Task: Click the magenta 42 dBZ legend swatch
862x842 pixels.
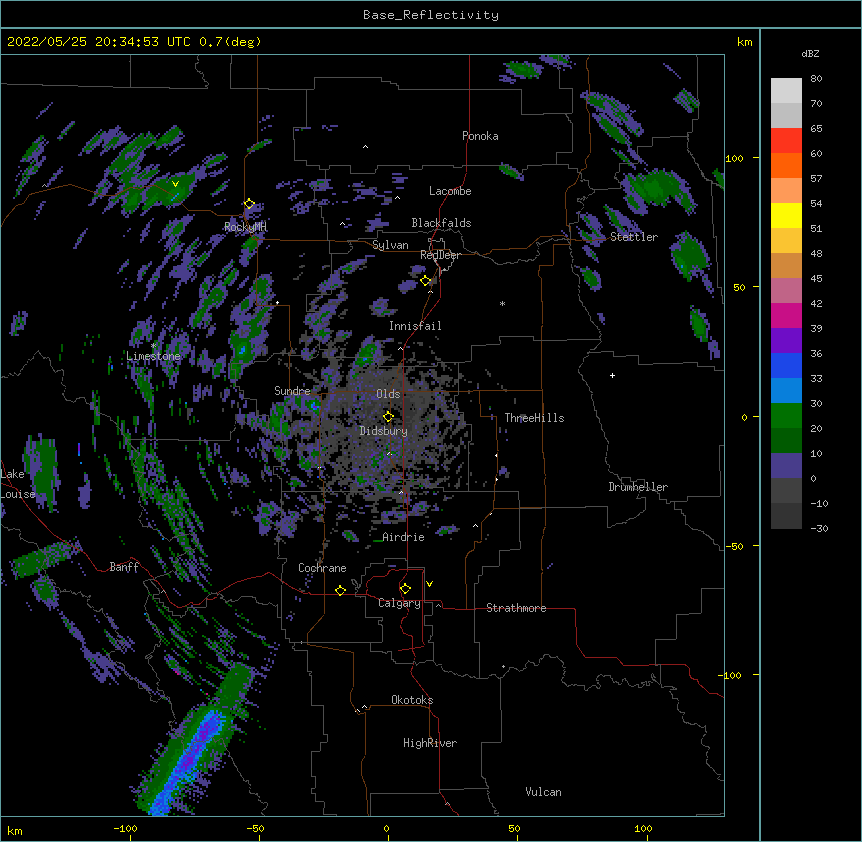Action: (786, 315)
